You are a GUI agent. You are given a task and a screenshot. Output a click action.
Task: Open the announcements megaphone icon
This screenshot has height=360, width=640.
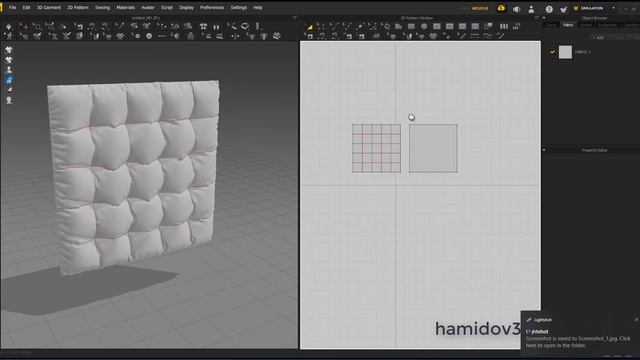tap(516, 8)
